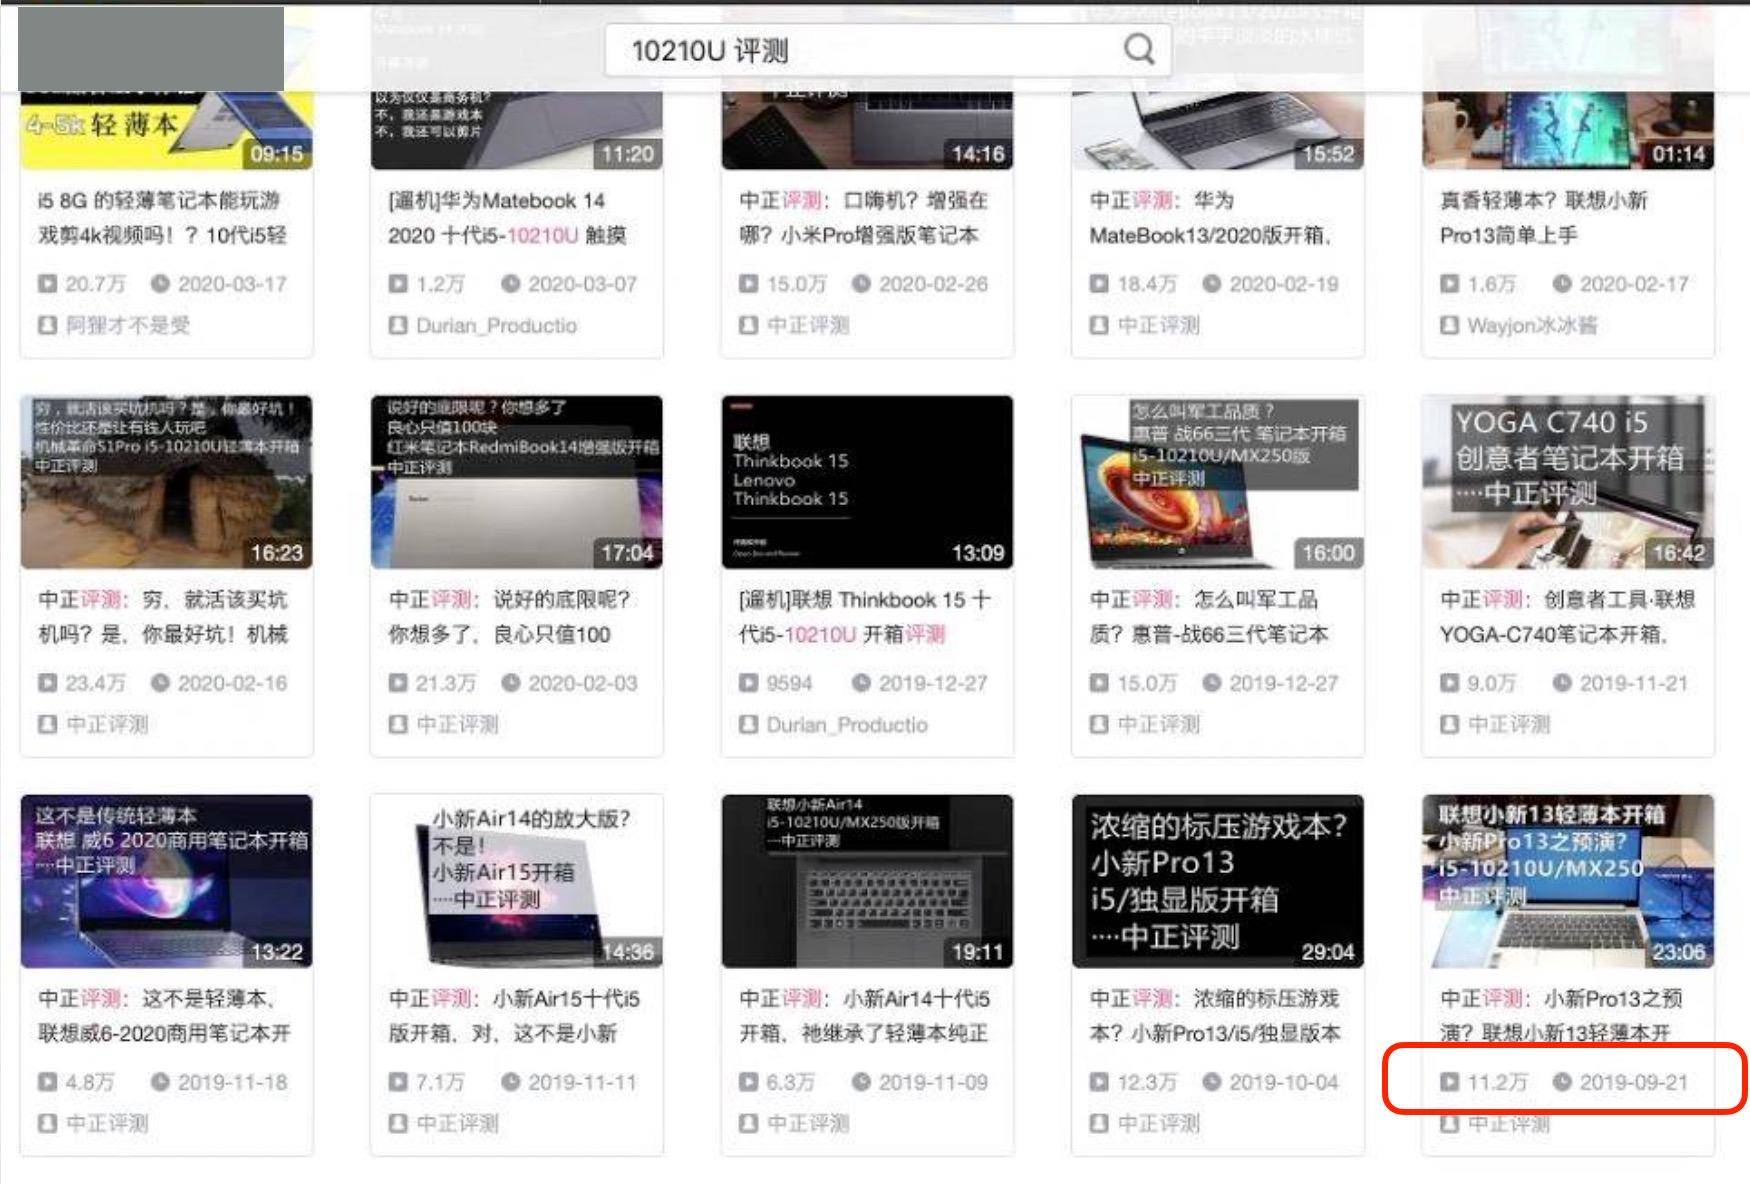Click play-count icon beside 18.4万
Viewport: 1750px width, 1184px height.
coord(1099,284)
